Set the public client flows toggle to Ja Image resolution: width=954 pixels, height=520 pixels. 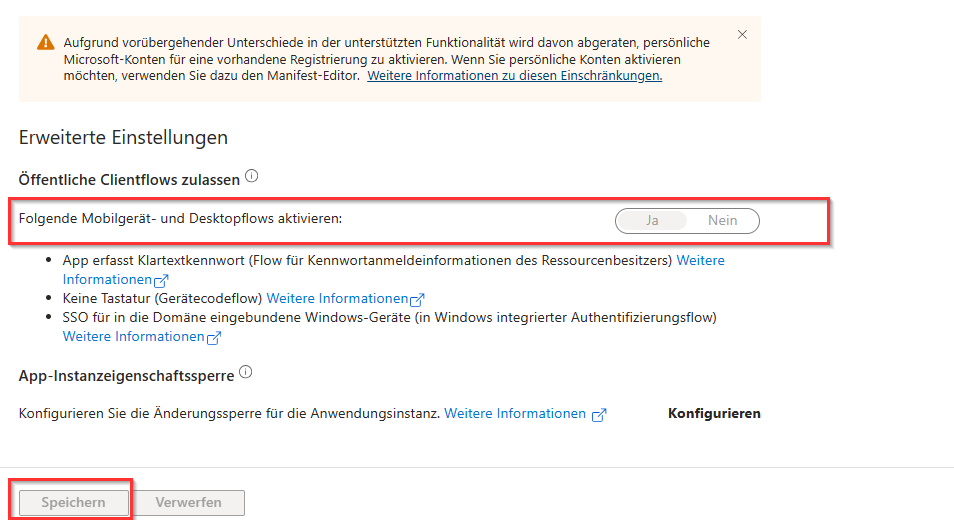(652, 221)
